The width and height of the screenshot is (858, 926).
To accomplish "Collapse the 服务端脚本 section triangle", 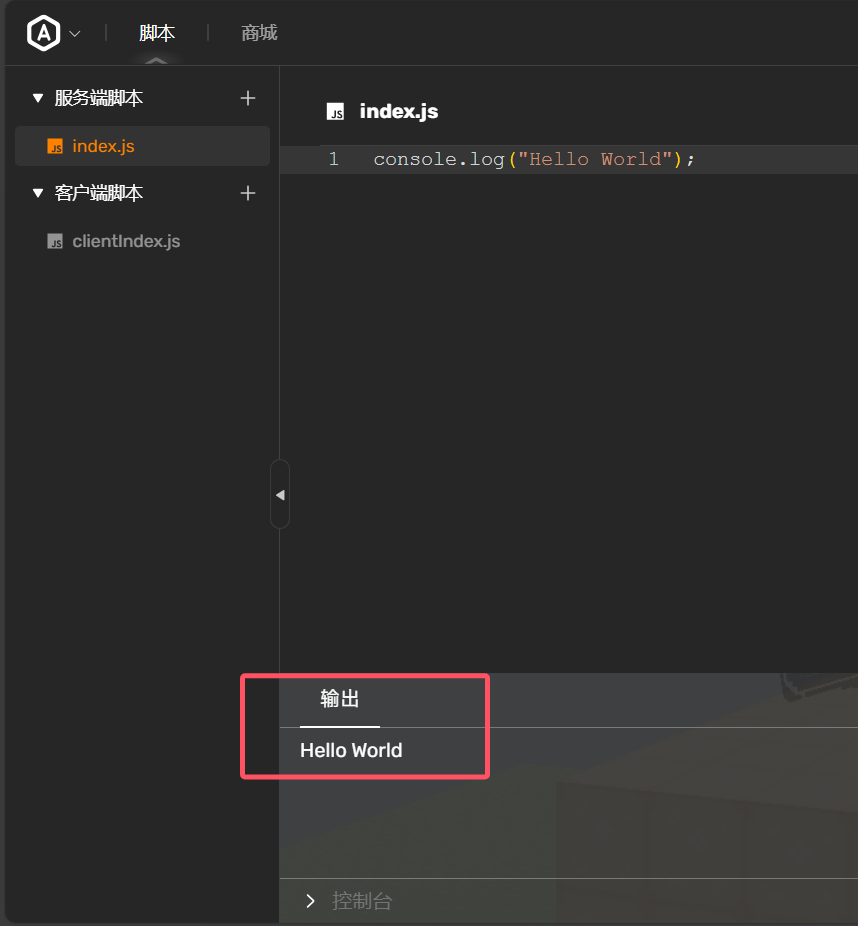I will [38, 98].
